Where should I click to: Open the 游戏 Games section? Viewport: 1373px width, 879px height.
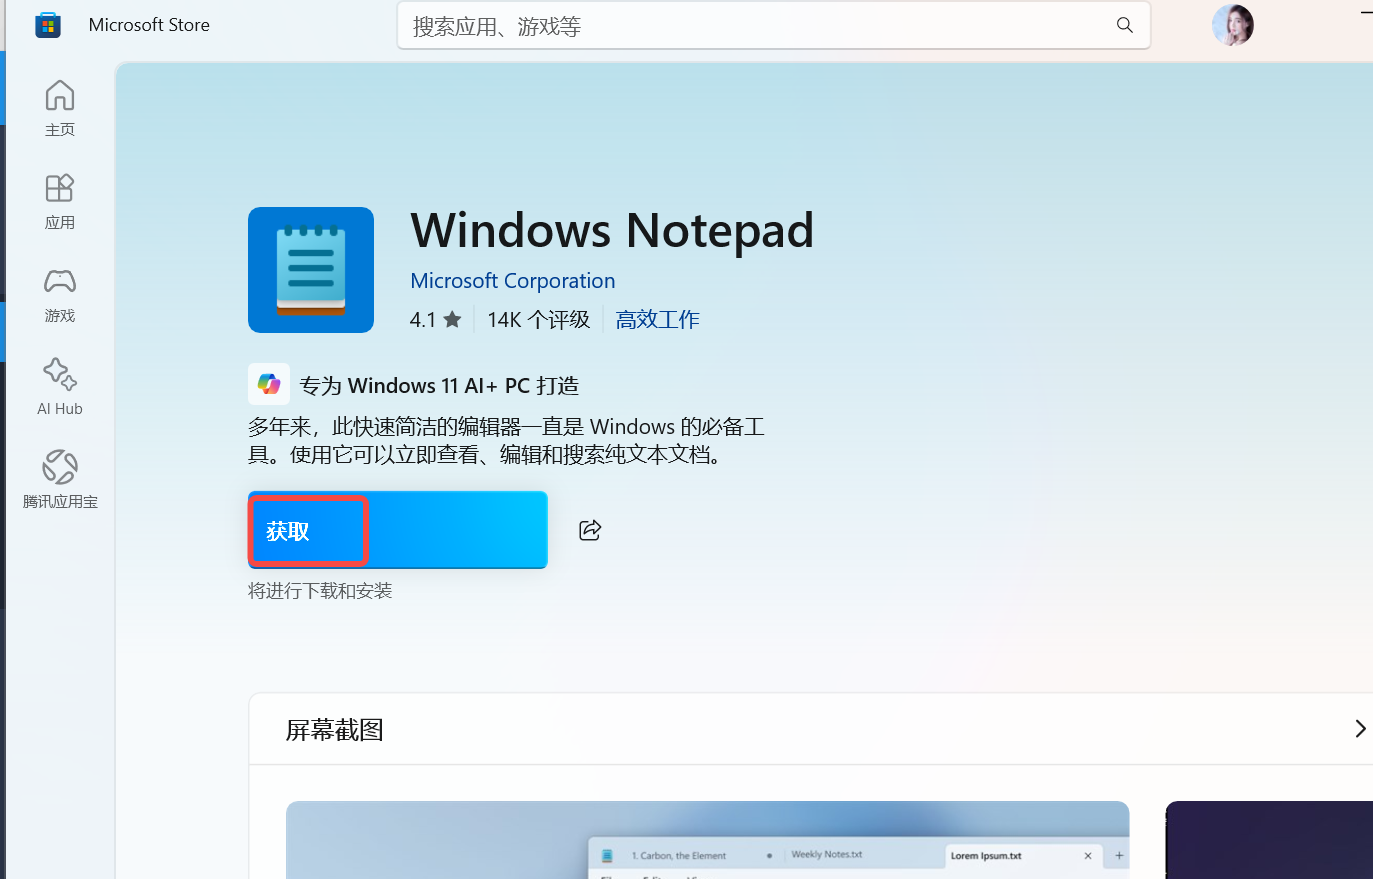[60, 293]
